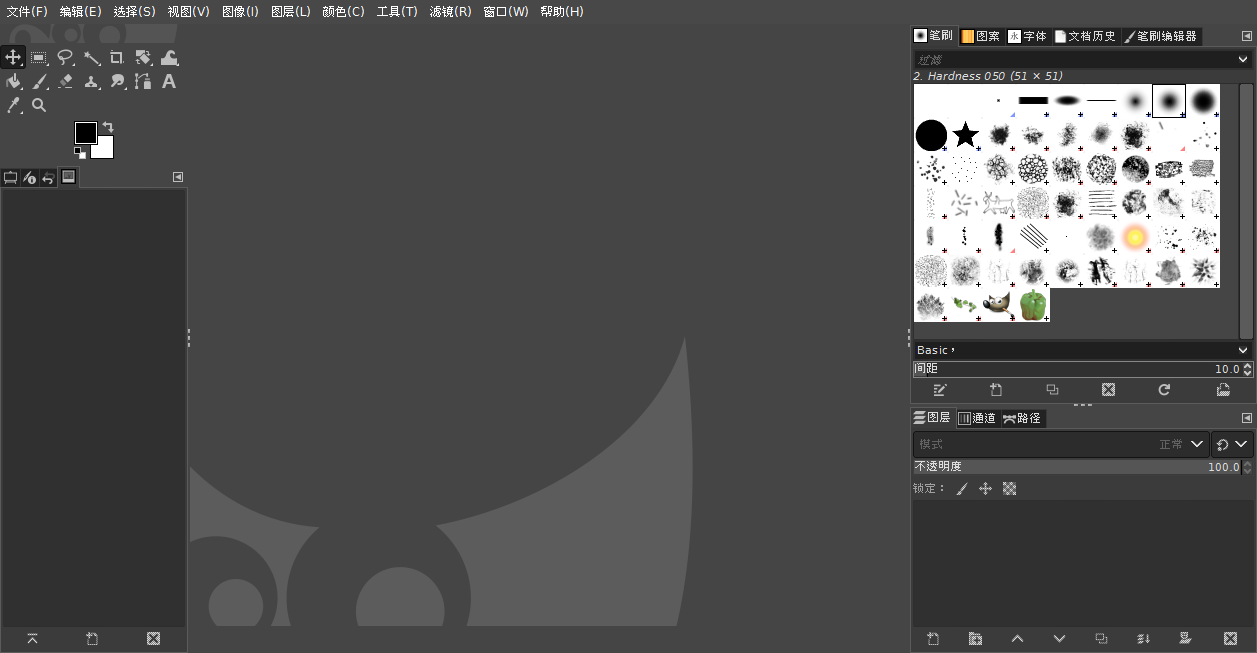Switch to the 图案 patterns tab

coord(980,36)
